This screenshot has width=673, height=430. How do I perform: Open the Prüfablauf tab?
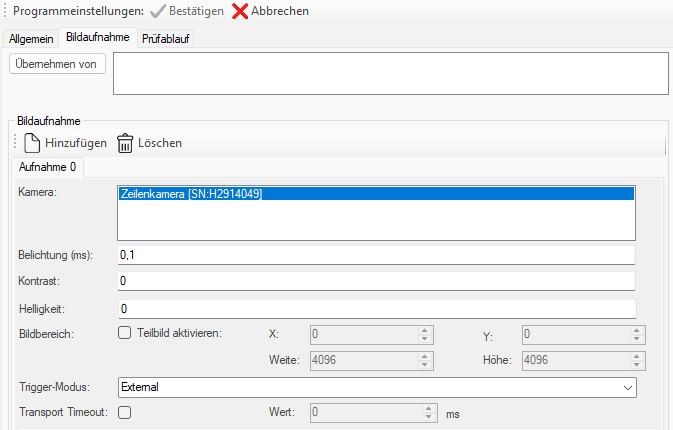(165, 38)
